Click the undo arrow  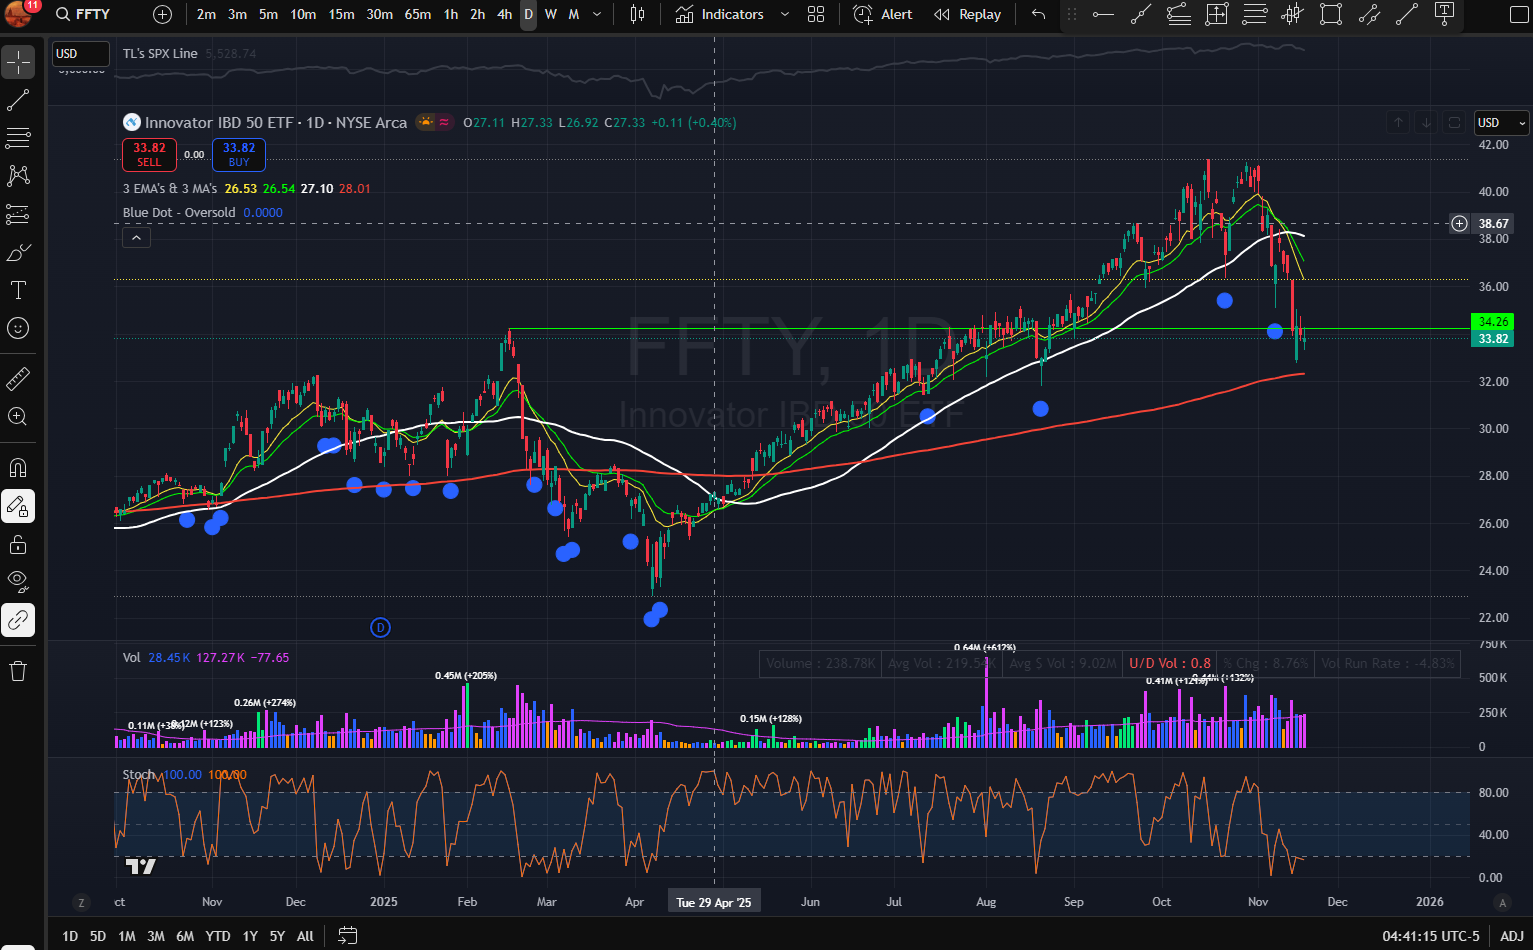pos(1038,14)
